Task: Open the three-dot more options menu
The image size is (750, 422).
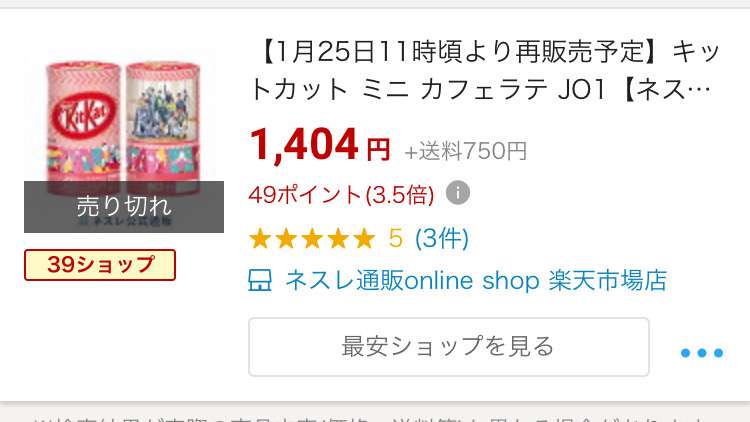Action: (x=702, y=353)
